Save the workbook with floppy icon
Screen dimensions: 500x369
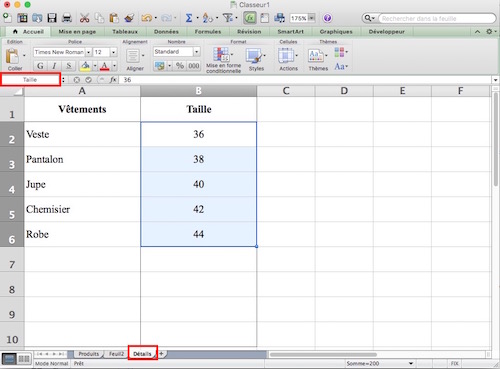52,18
